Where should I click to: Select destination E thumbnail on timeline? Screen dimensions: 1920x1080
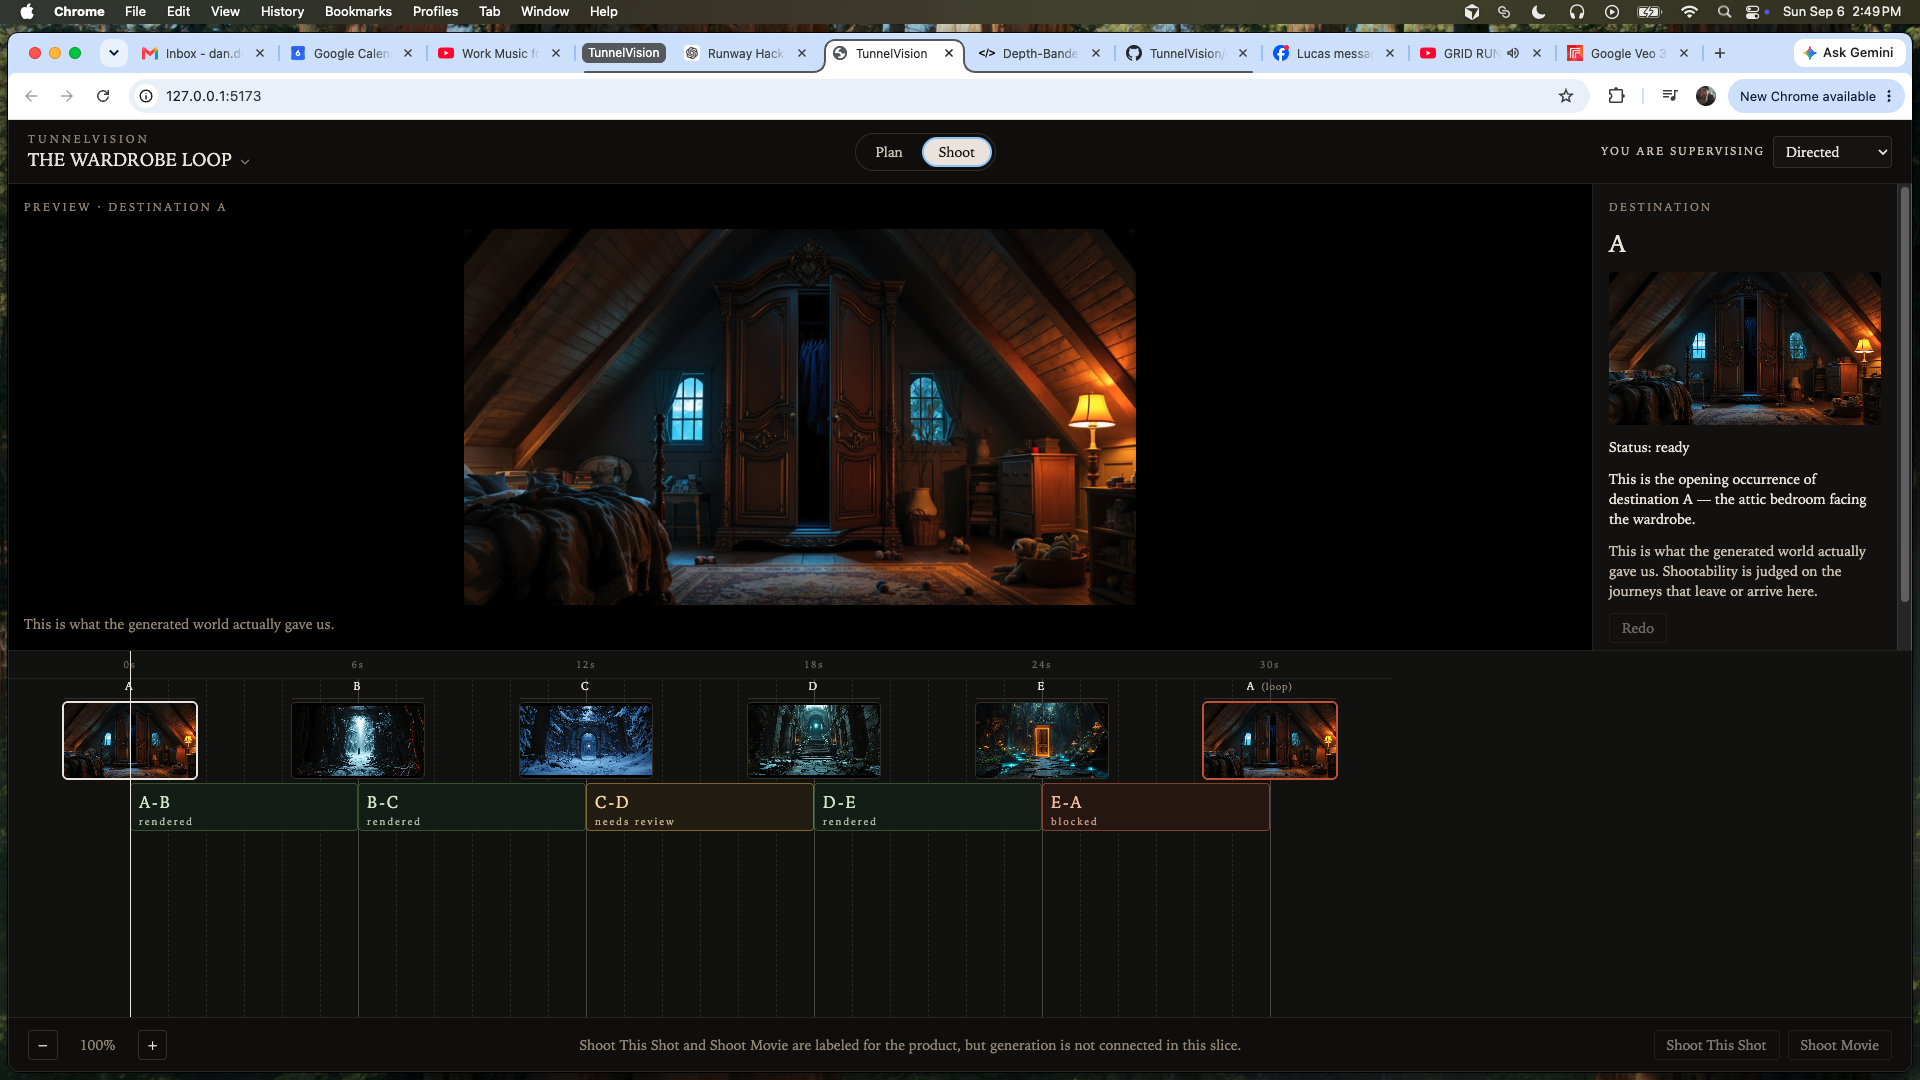click(x=1041, y=740)
